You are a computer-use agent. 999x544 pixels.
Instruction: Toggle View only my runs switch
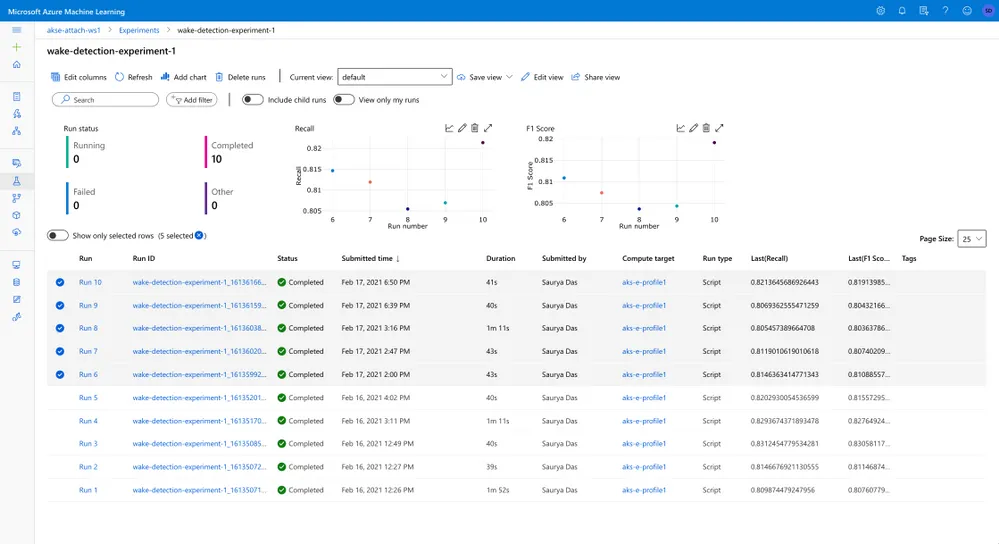tap(343, 99)
